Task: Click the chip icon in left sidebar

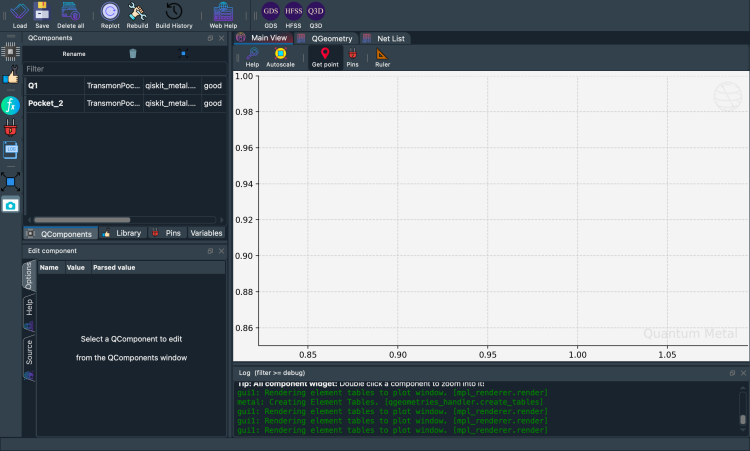Action: point(11,51)
